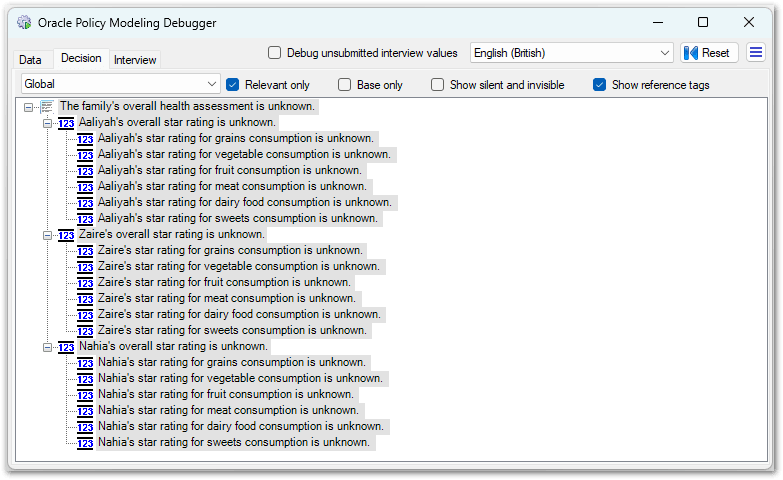The width and height of the screenshot is (783, 480).
Task: Click the 123 icon beside Aaliyah's overall star rating
Action: [x=66, y=123]
